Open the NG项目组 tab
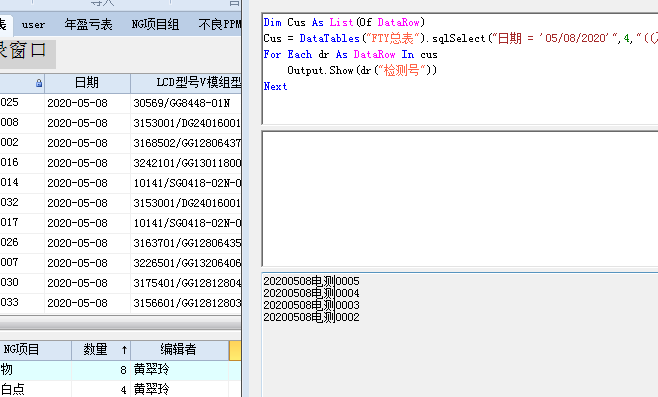The height and width of the screenshot is (397, 658). pos(155,25)
